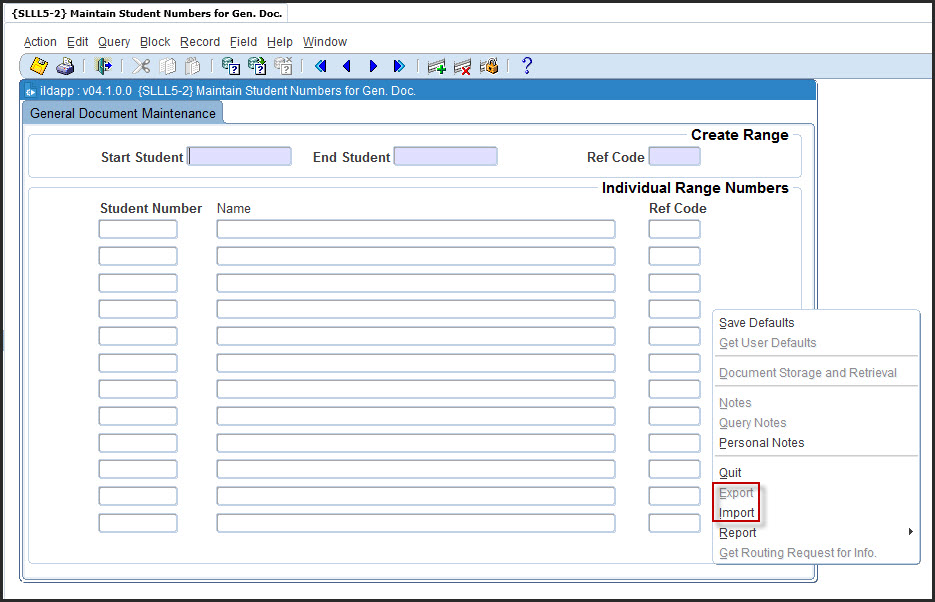Click the Paste clipboard icon

pos(193,66)
